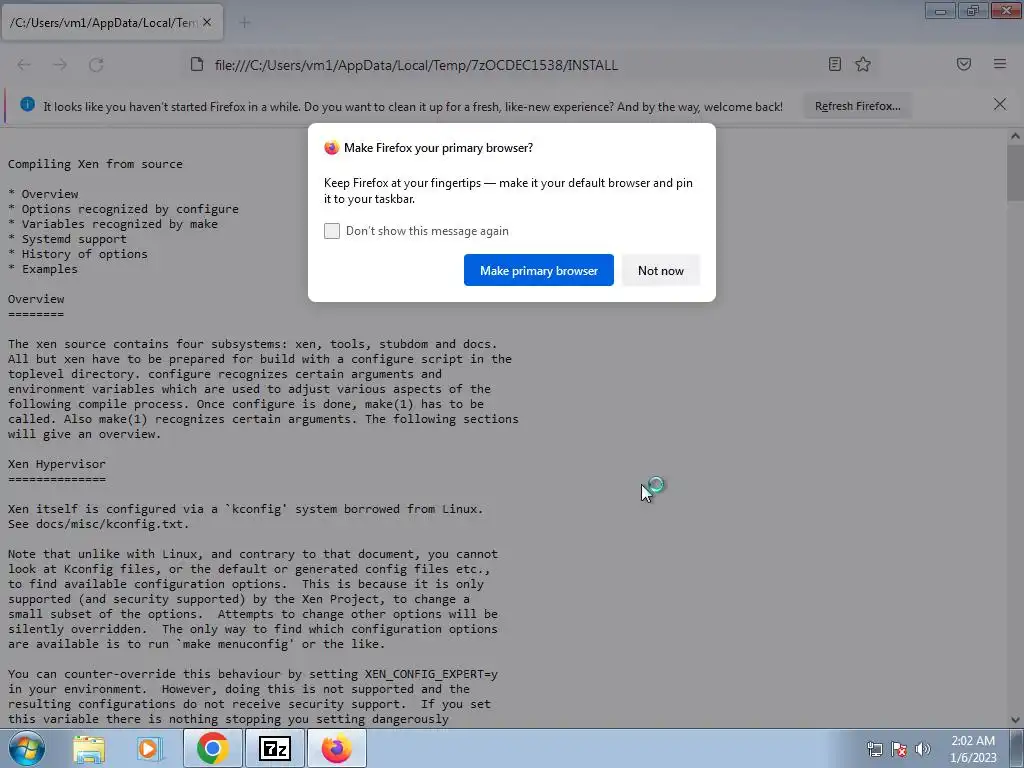The width and height of the screenshot is (1024, 768).
Task: Open Save to Pocket icon
Action: [x=964, y=64]
